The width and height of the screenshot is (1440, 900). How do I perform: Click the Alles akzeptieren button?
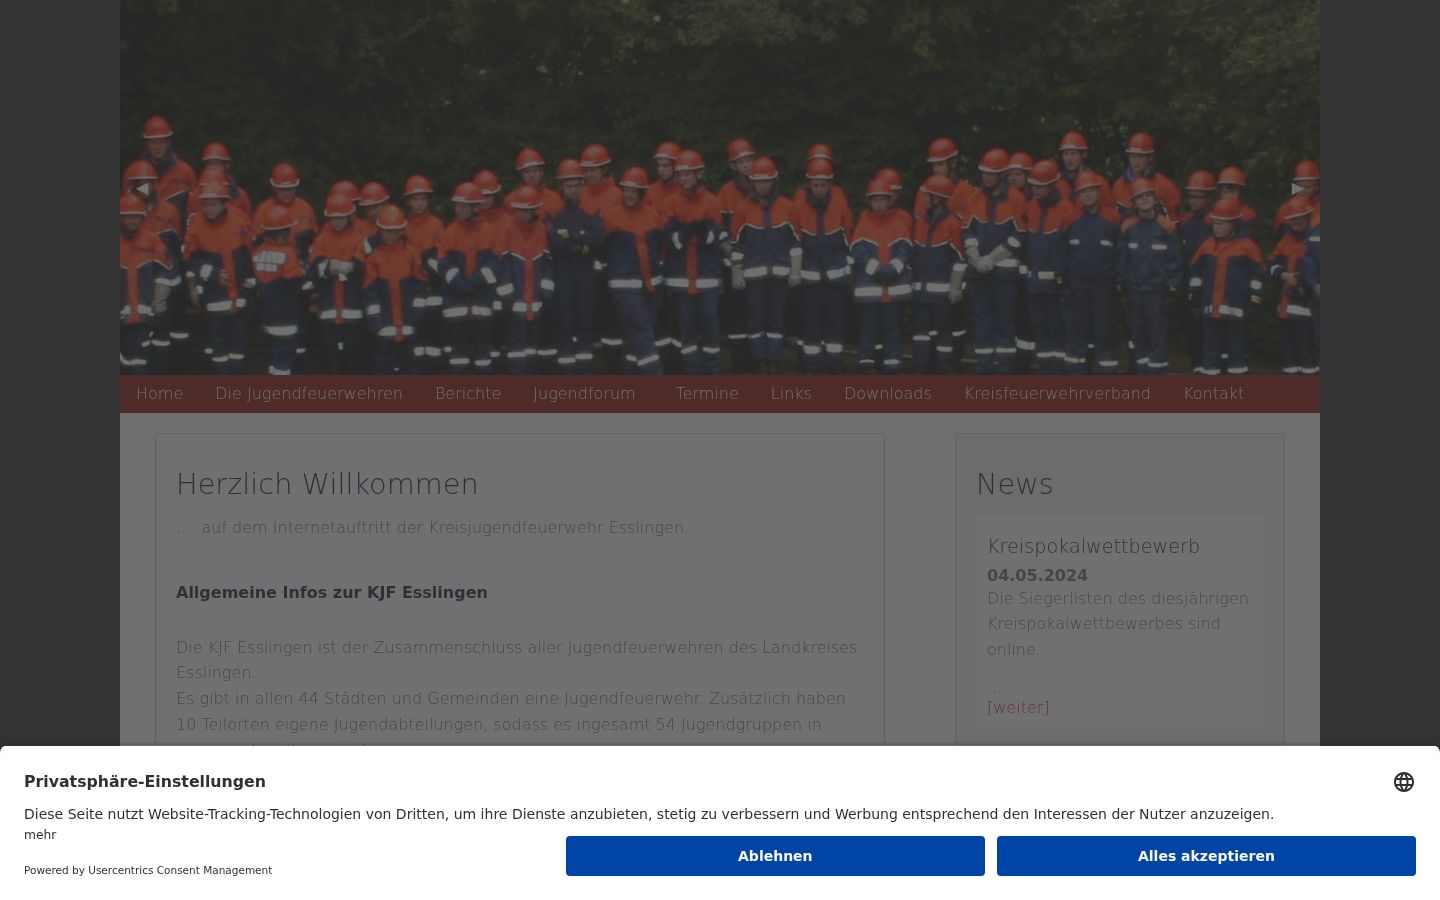(1206, 856)
